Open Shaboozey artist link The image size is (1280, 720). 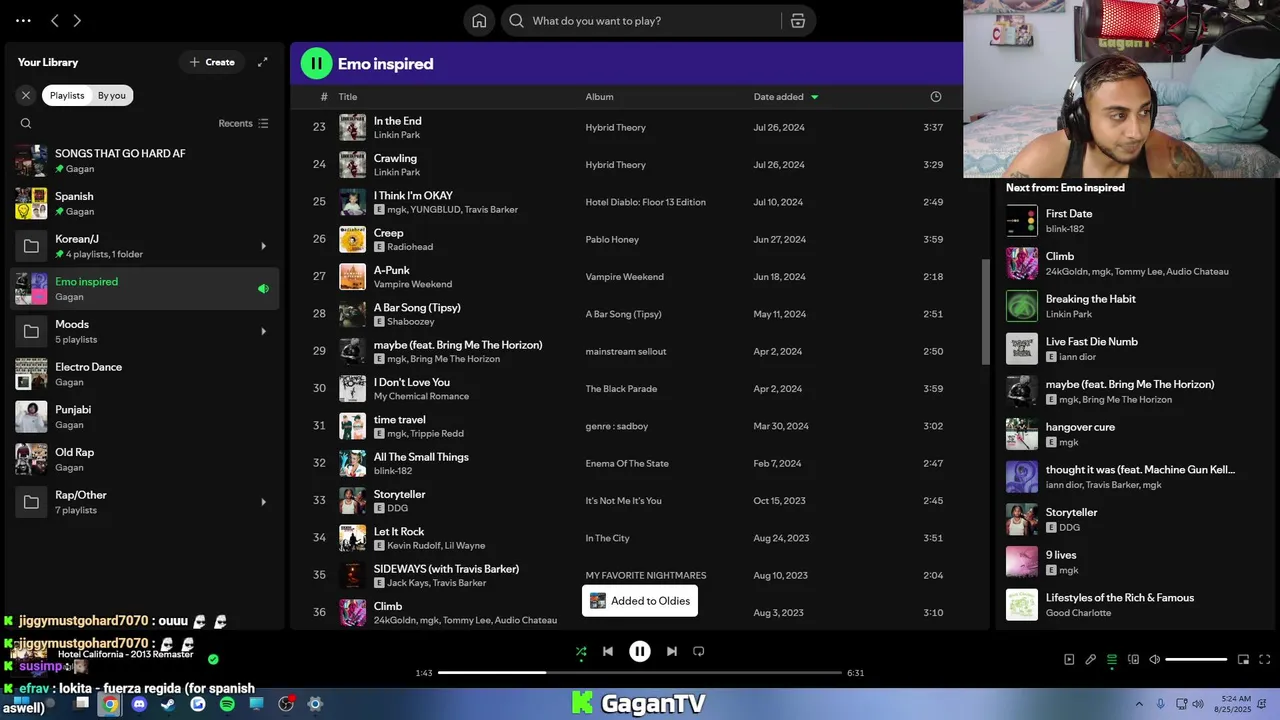coord(410,322)
